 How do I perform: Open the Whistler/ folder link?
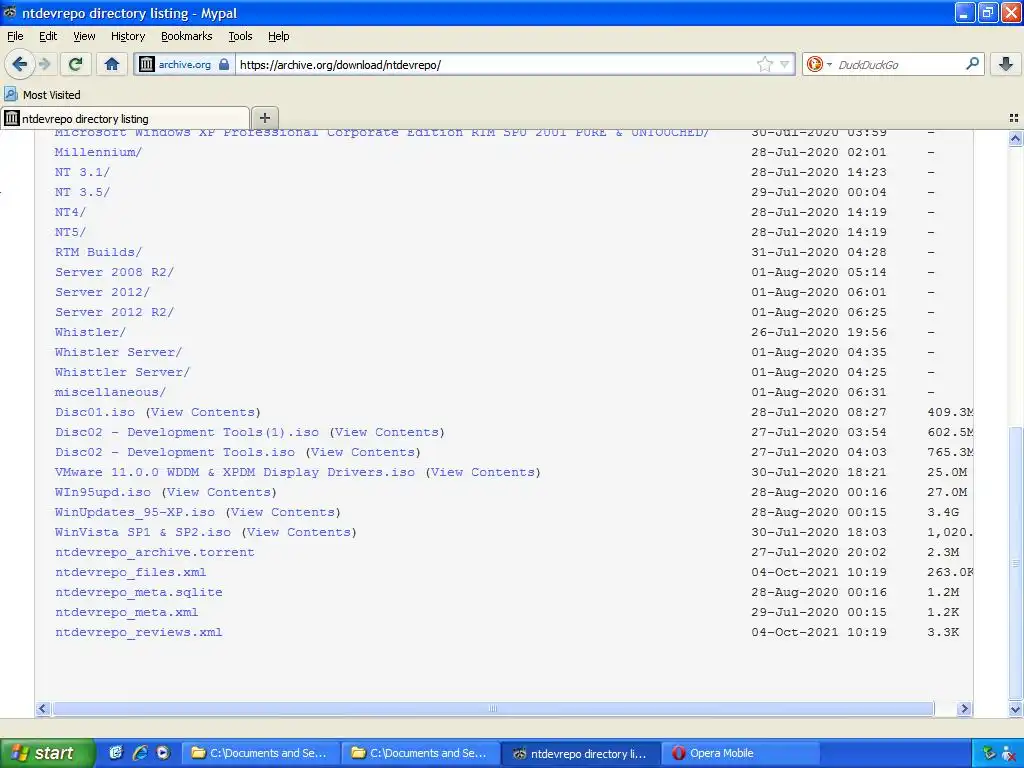click(90, 332)
